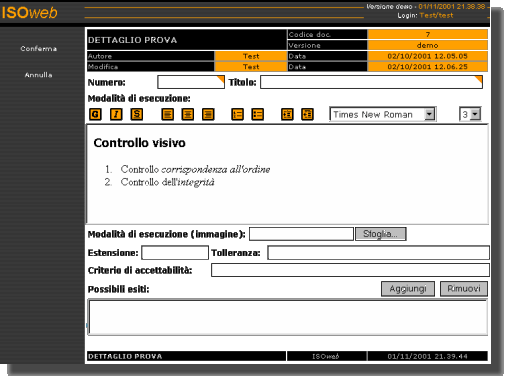The image size is (505, 376).
Task: Align text right in editor
Action: pyautogui.click(x=208, y=114)
